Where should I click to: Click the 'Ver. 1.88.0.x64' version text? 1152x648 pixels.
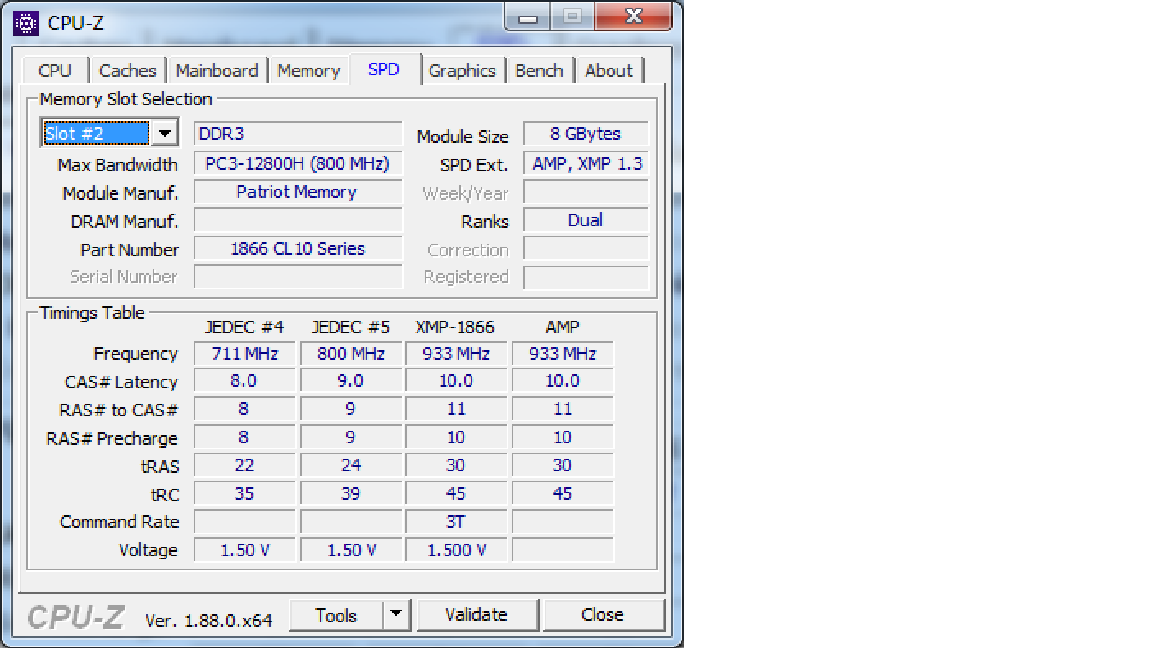tap(209, 621)
